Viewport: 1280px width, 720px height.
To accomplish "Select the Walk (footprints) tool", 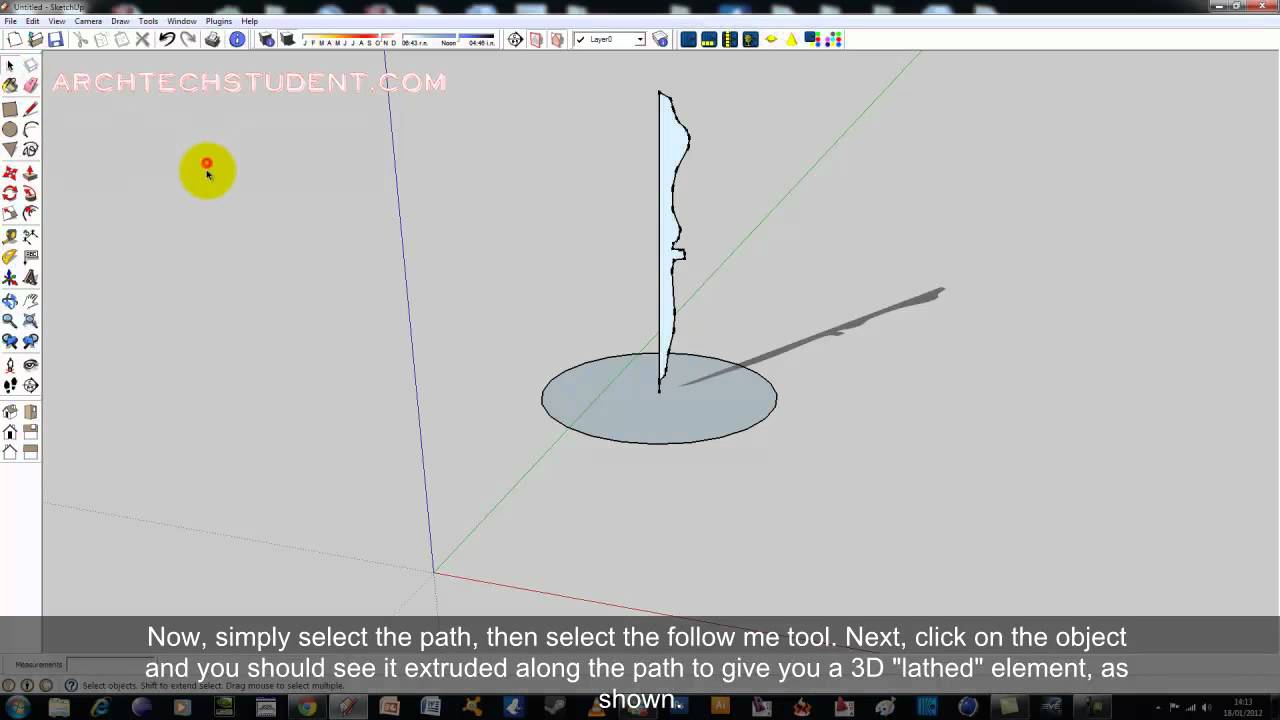I will (10, 386).
